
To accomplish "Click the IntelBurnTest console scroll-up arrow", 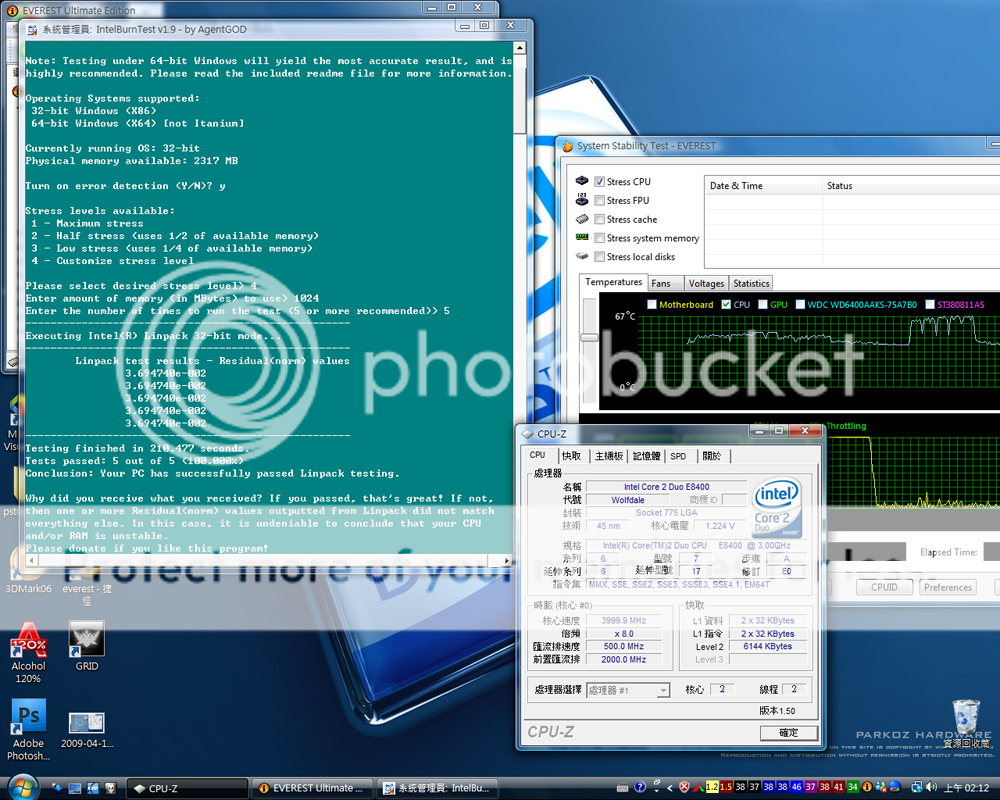I will coord(520,48).
